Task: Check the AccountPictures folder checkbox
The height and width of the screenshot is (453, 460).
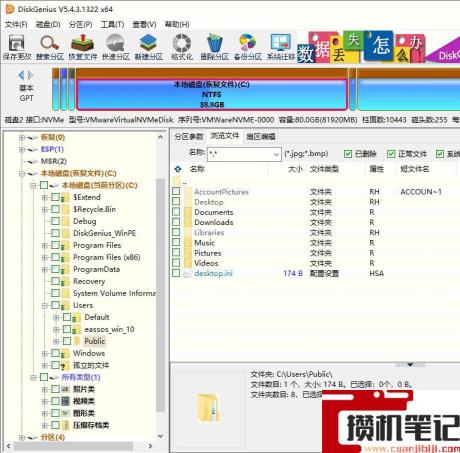Action: (176, 192)
